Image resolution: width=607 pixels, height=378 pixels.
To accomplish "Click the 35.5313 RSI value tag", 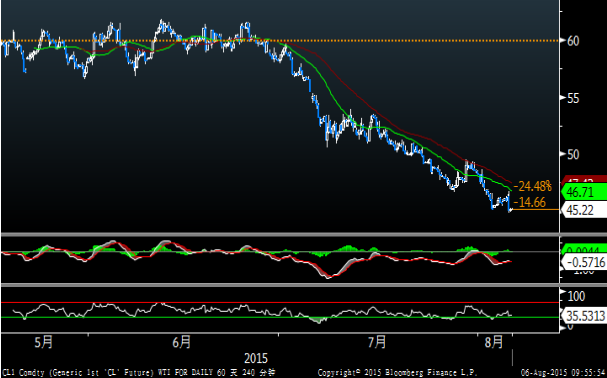I will [584, 316].
